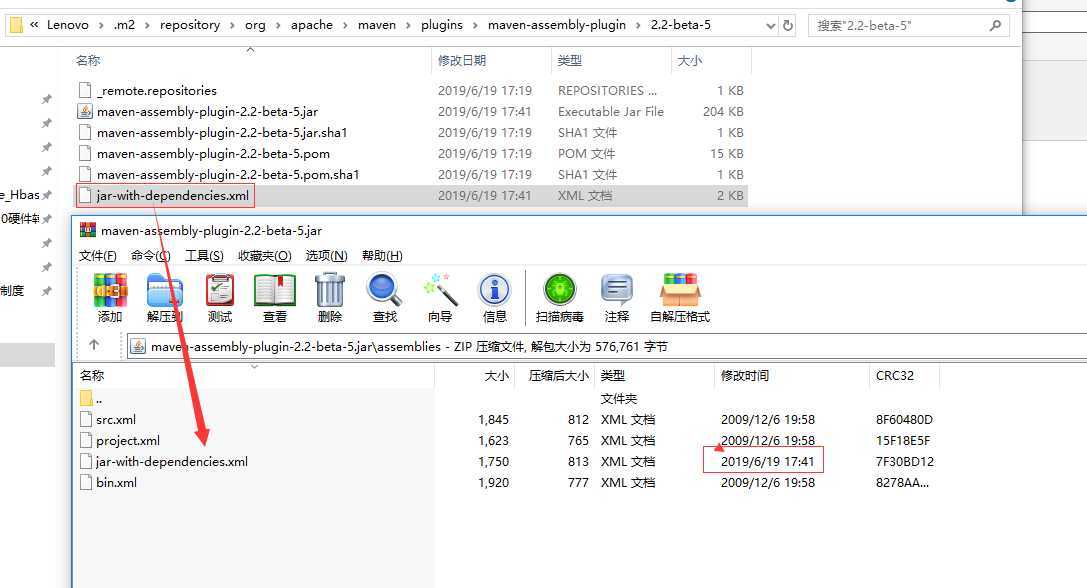
Task: Expand breadcrumb chevron after 'repository'
Action: 232,26
